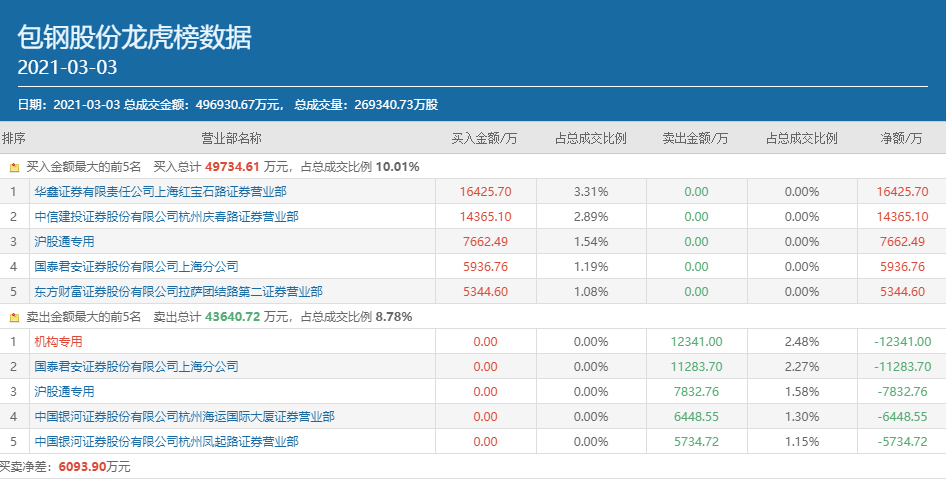Click the 买入金额/万 column header
The image size is (946, 481).
[484, 138]
